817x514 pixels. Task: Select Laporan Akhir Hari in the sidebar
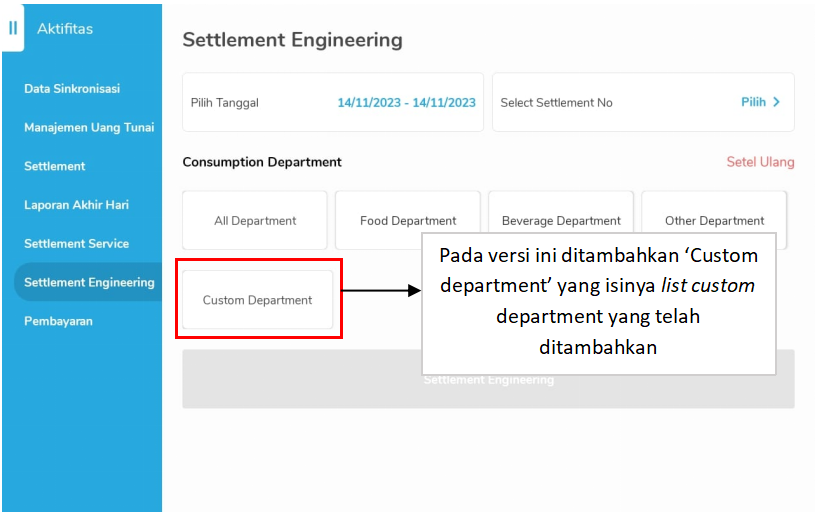(x=76, y=205)
